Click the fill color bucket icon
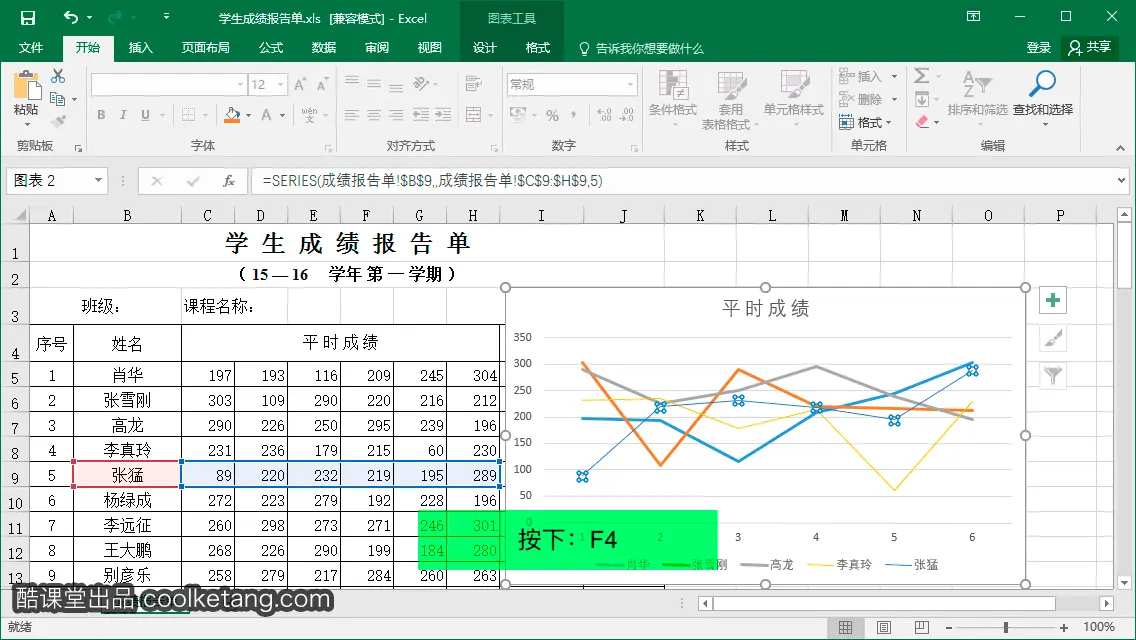1136x640 pixels. (232, 115)
